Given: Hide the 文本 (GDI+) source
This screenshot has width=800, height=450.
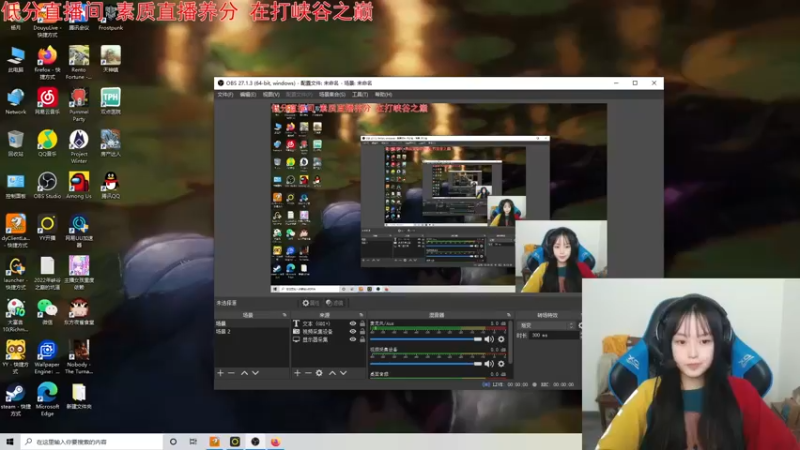Looking at the screenshot, I should (x=353, y=323).
